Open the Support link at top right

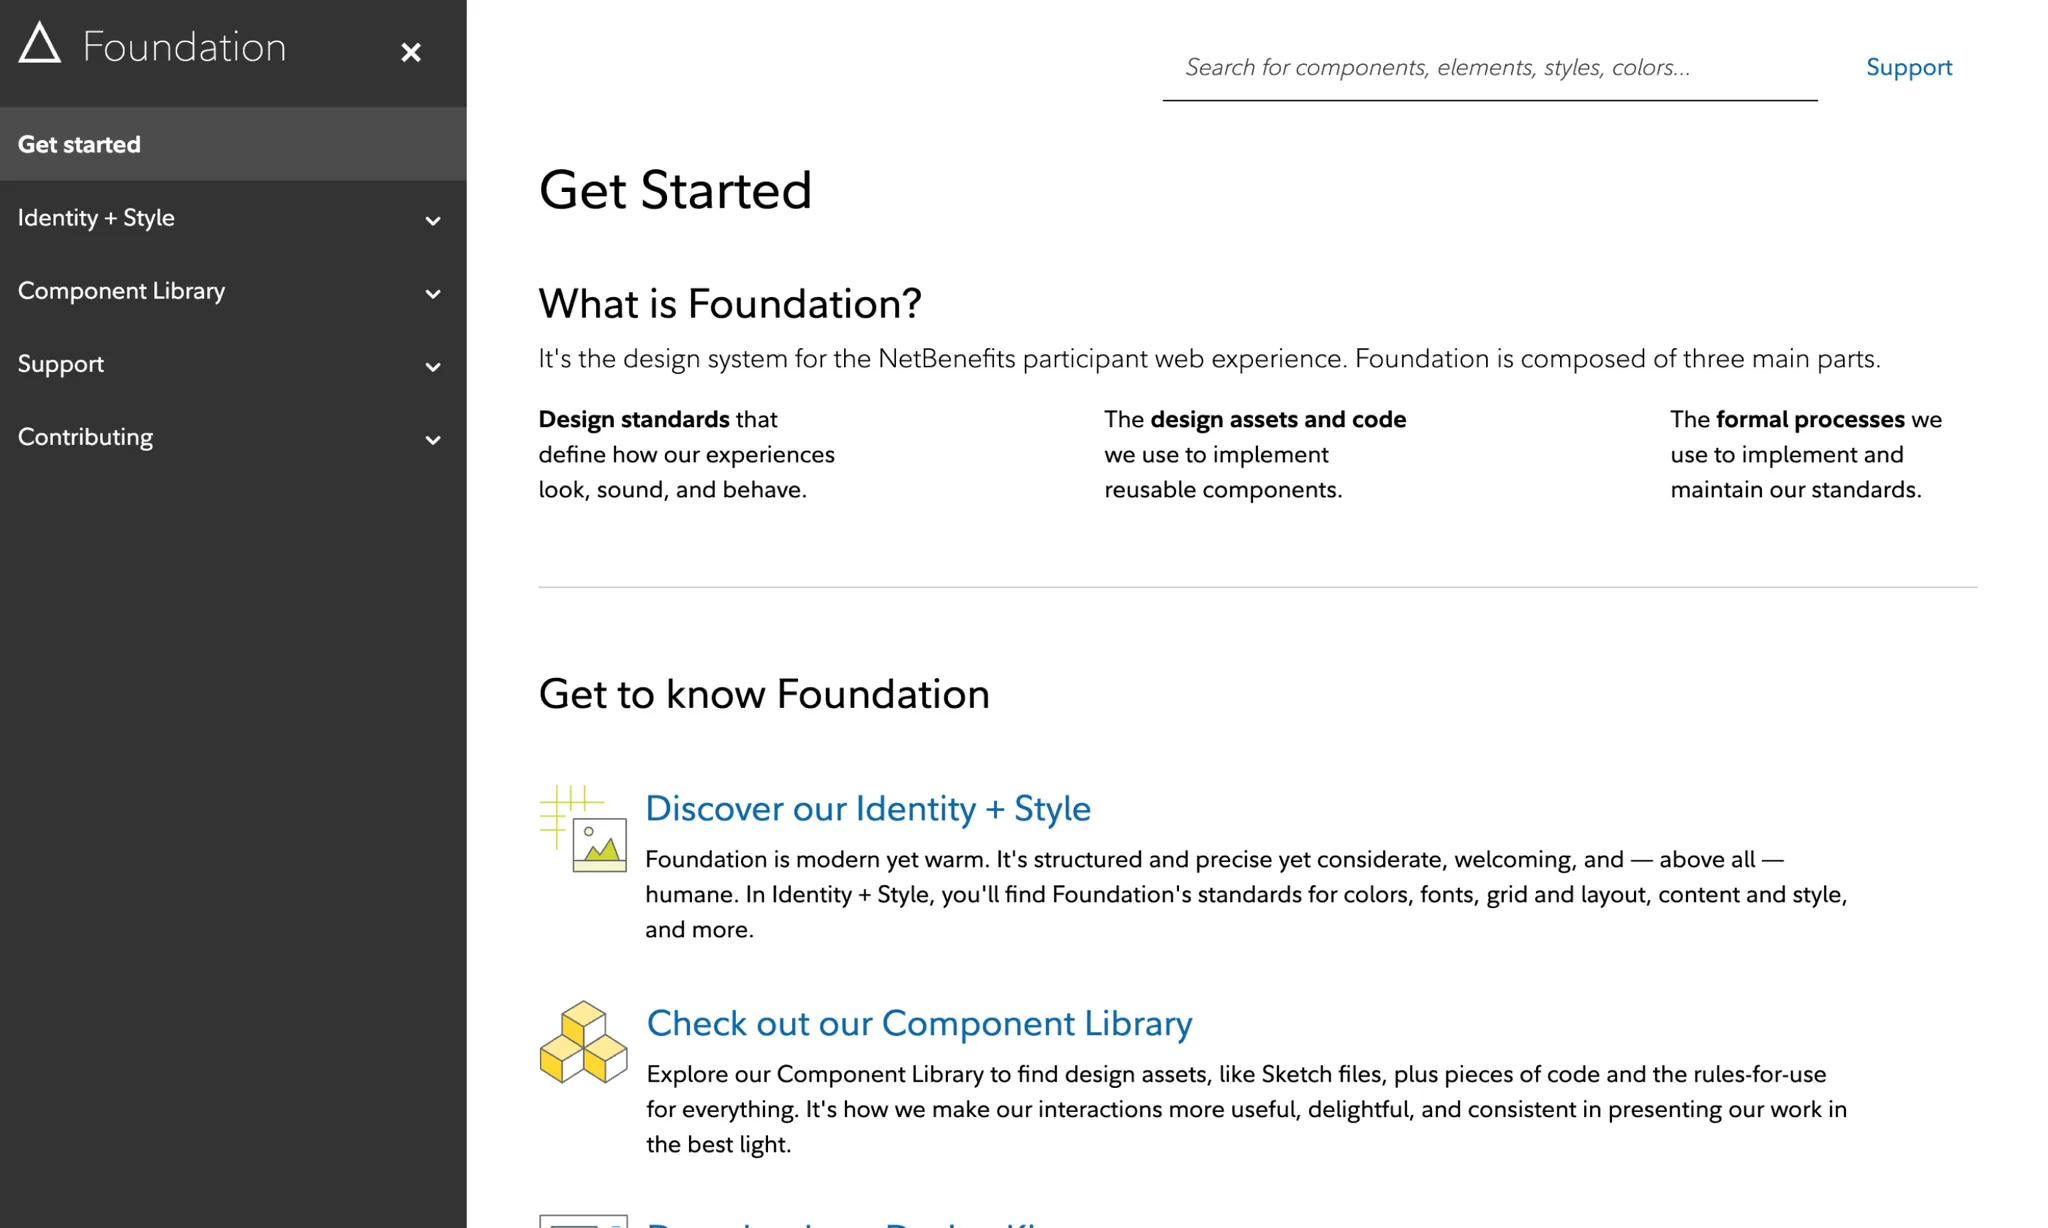pyautogui.click(x=1908, y=67)
